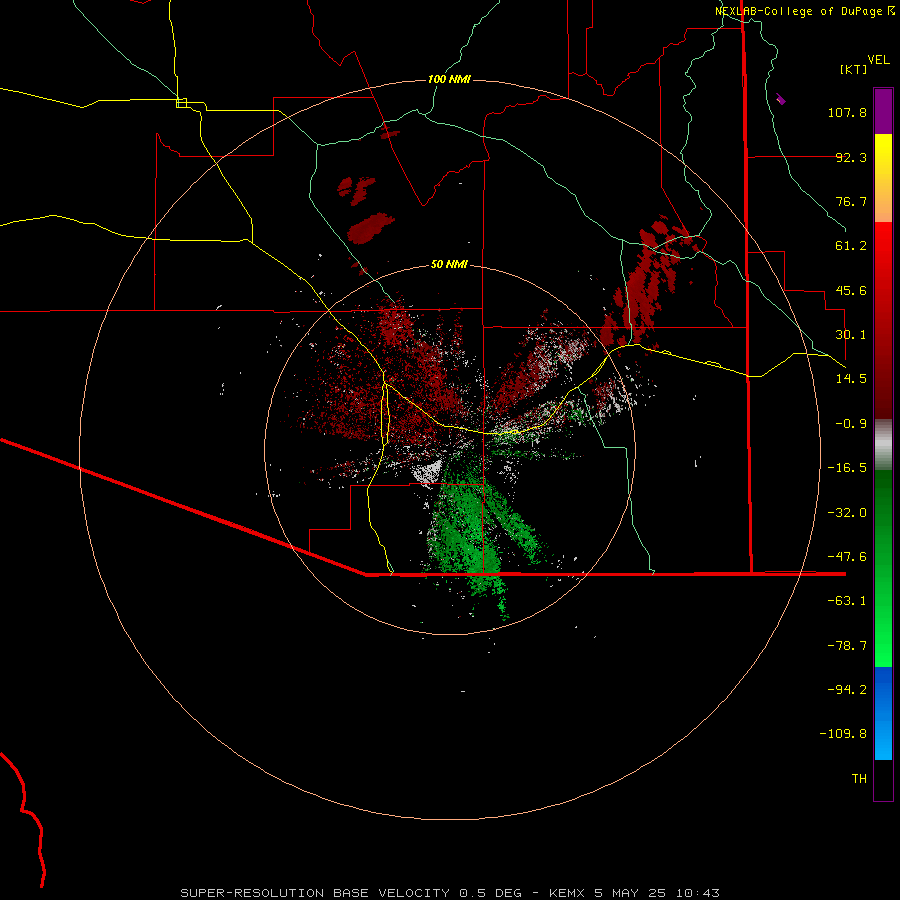Pick the gray near-zero color bar segment
The height and width of the screenshot is (900, 900).
(883, 445)
